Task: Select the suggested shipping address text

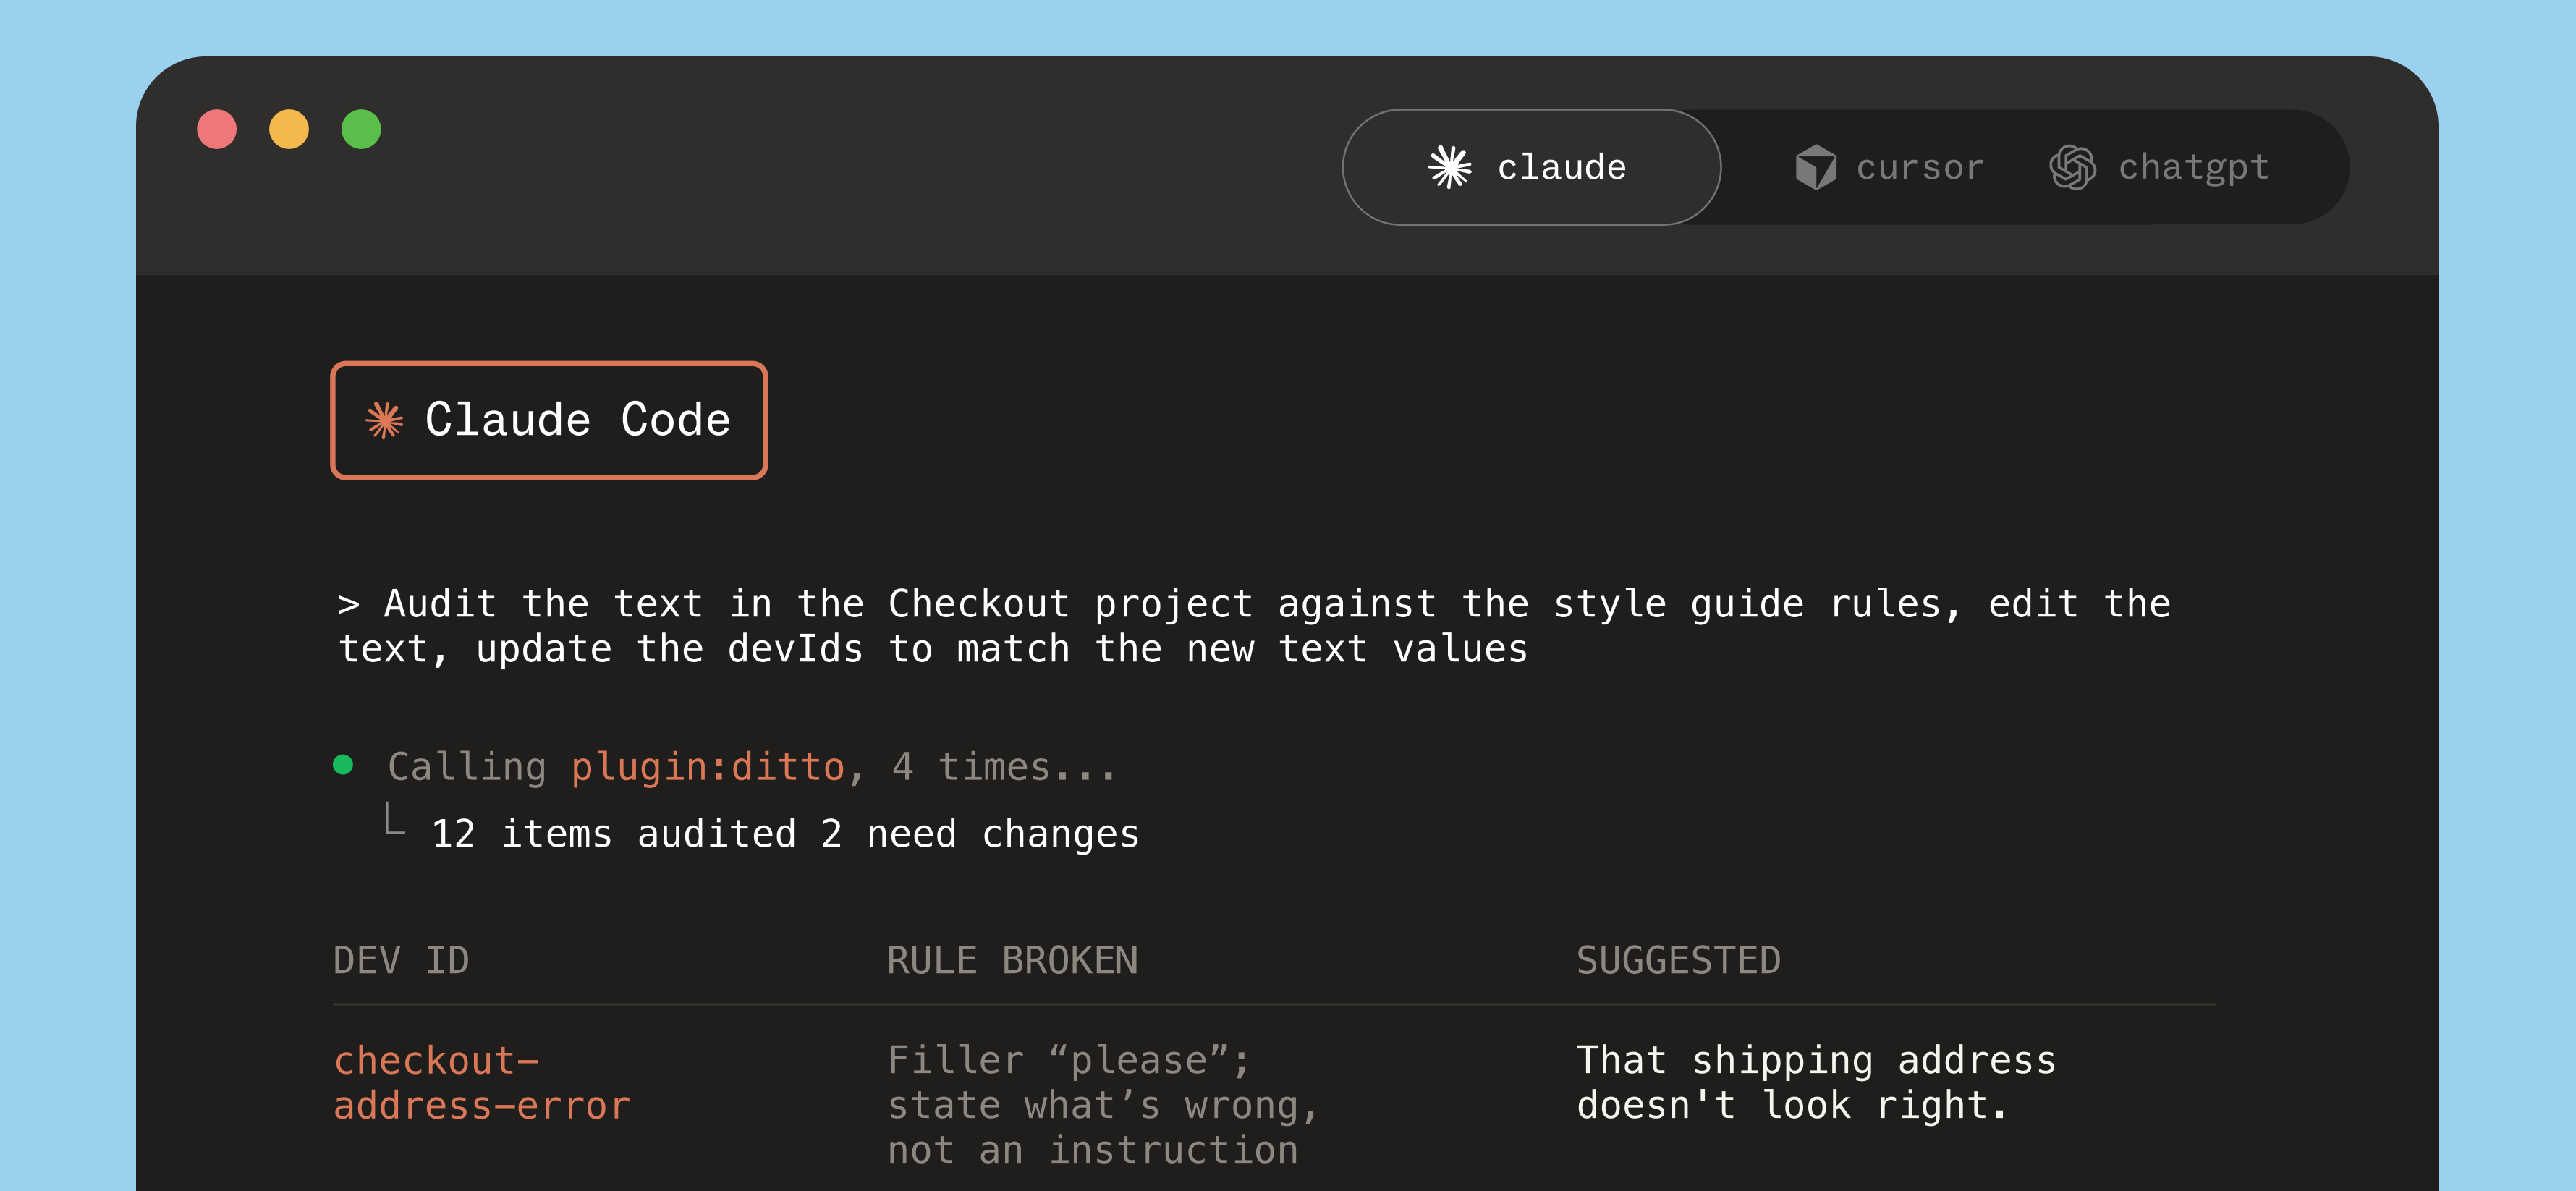Action: tap(1816, 1083)
